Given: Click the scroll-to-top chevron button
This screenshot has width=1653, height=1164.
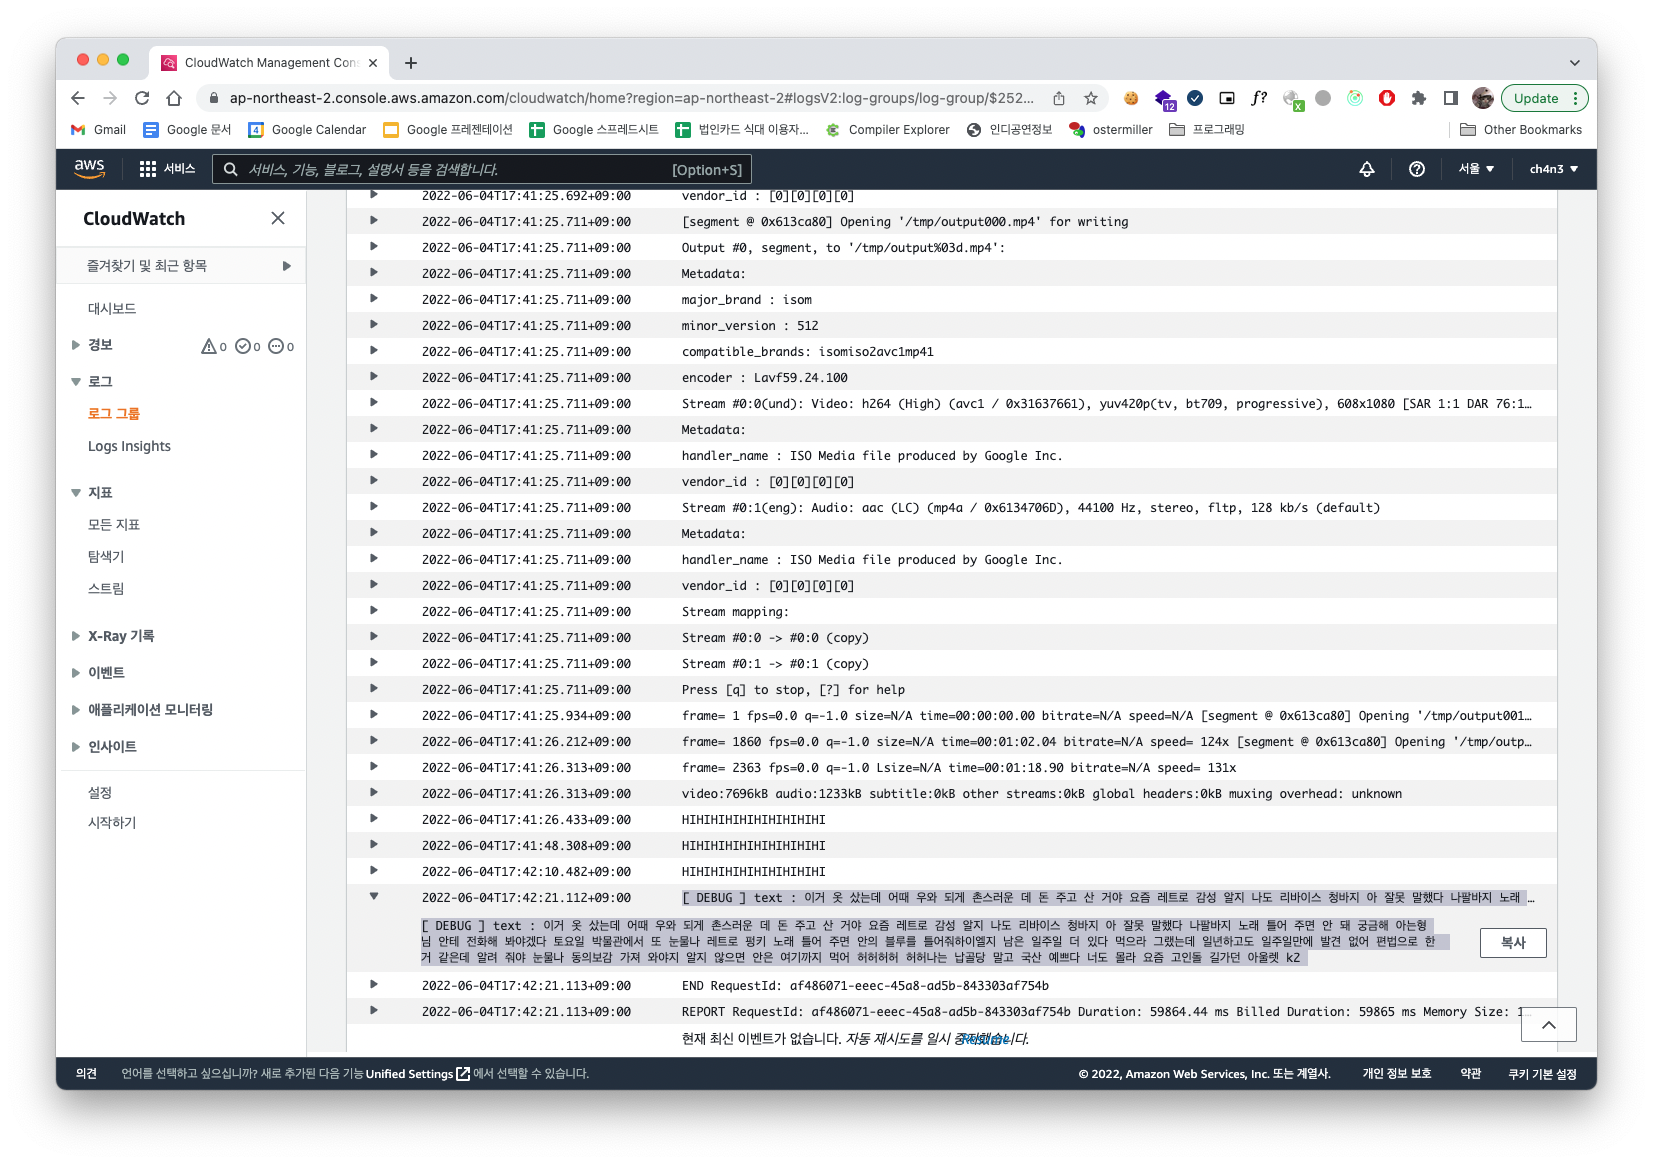Looking at the screenshot, I should coord(1548,1024).
